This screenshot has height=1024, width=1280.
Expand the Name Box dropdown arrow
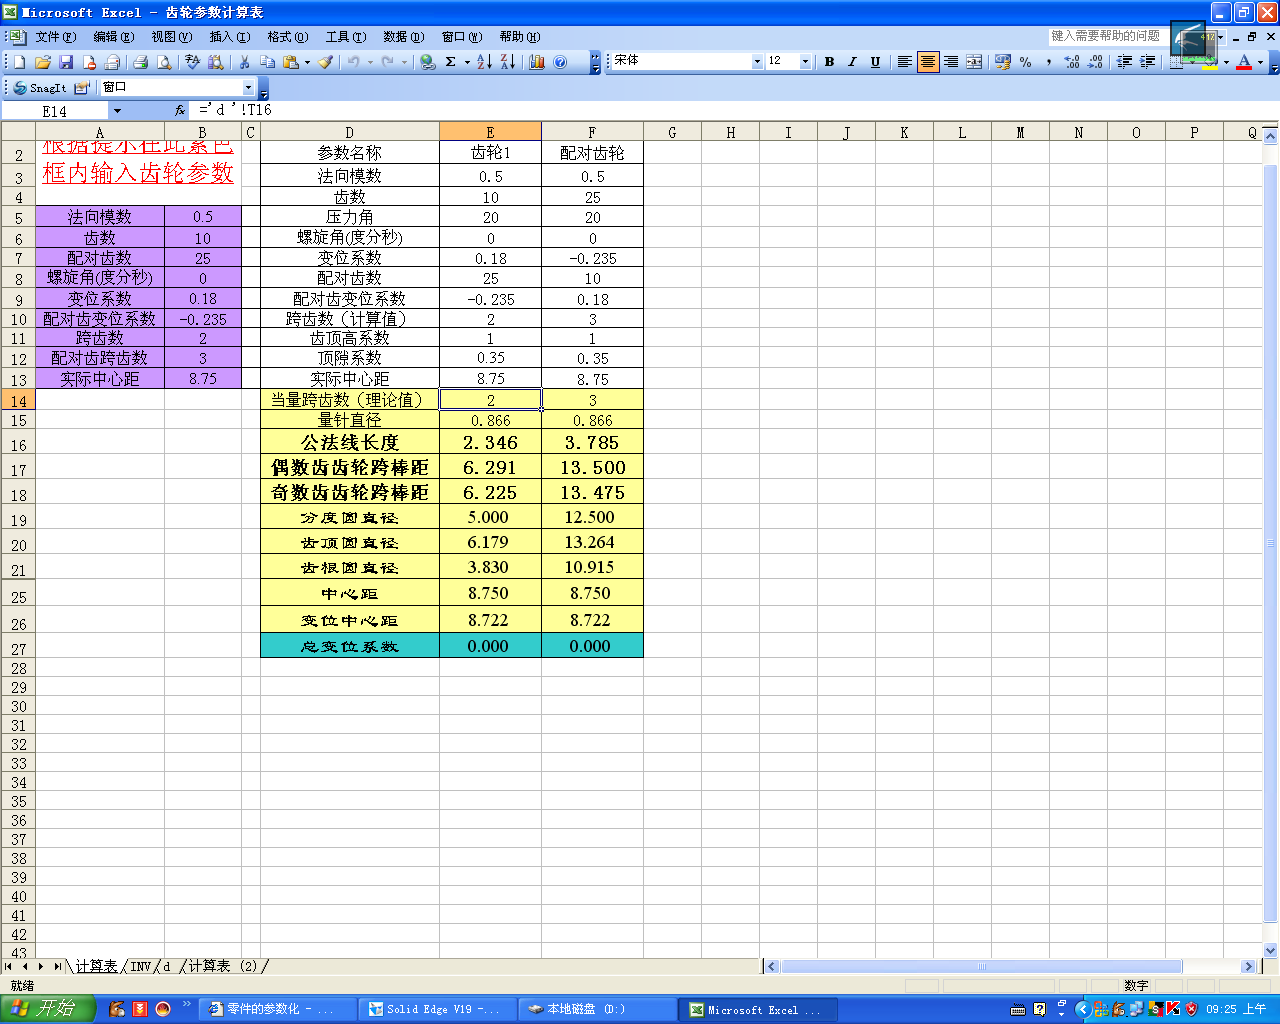click(x=117, y=111)
